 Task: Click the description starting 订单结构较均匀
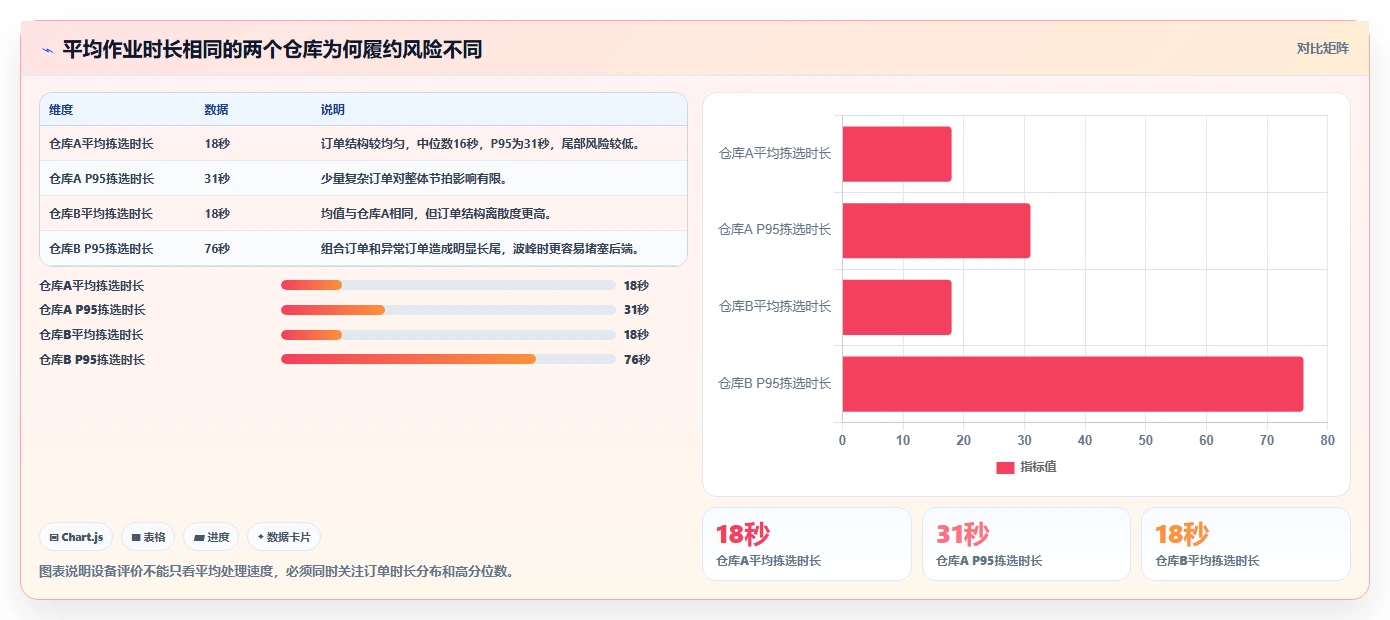[x=480, y=144]
